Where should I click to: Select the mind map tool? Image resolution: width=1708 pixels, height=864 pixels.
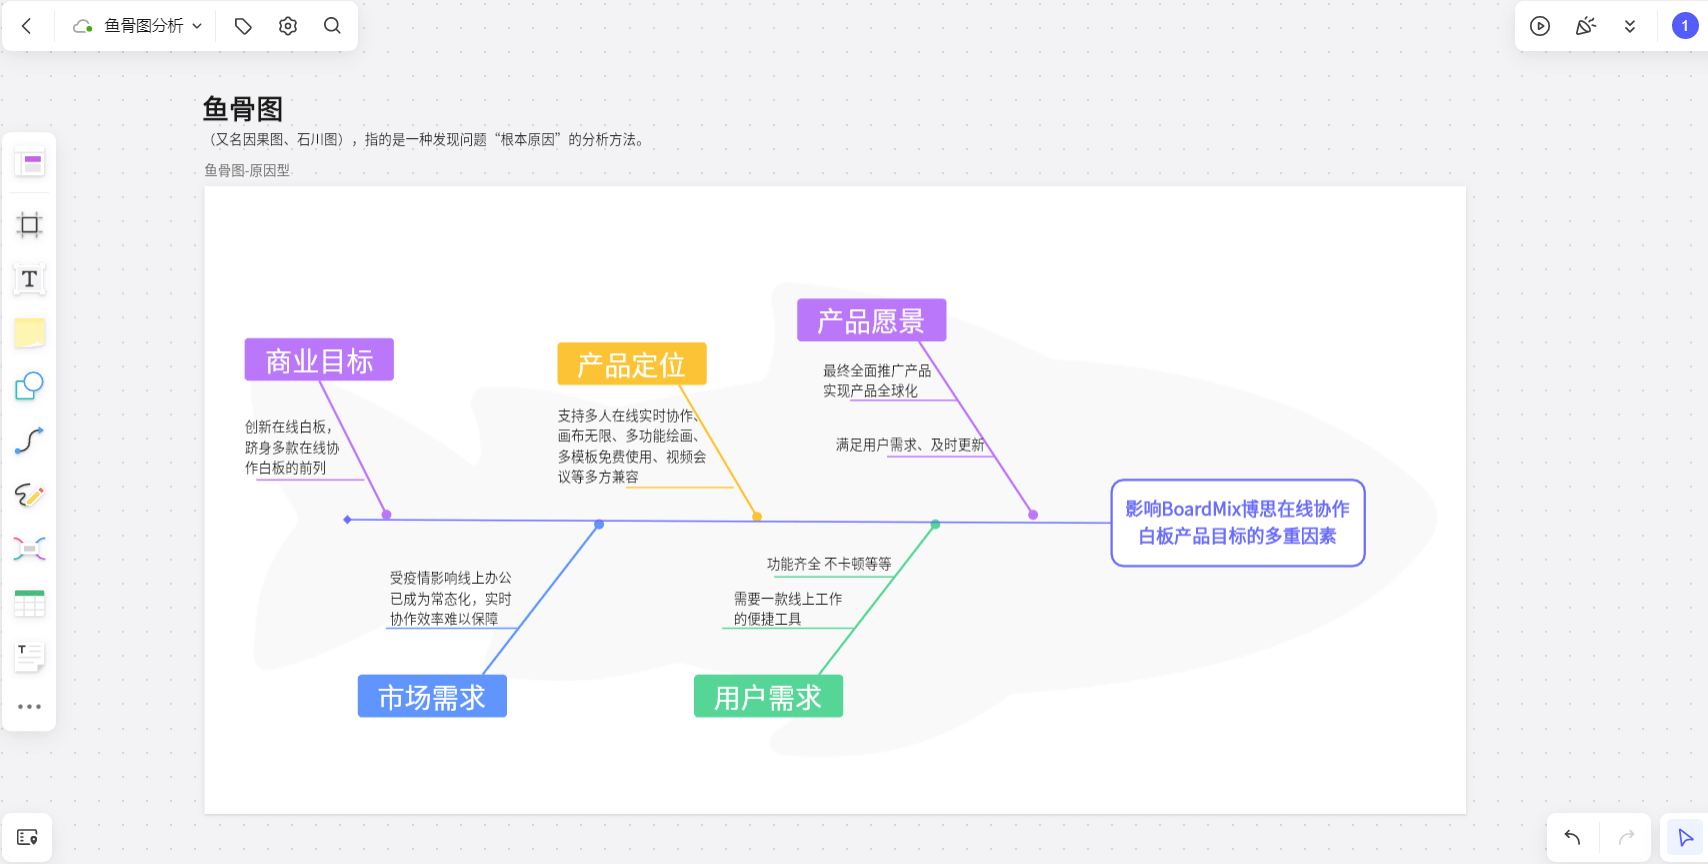tap(30, 549)
